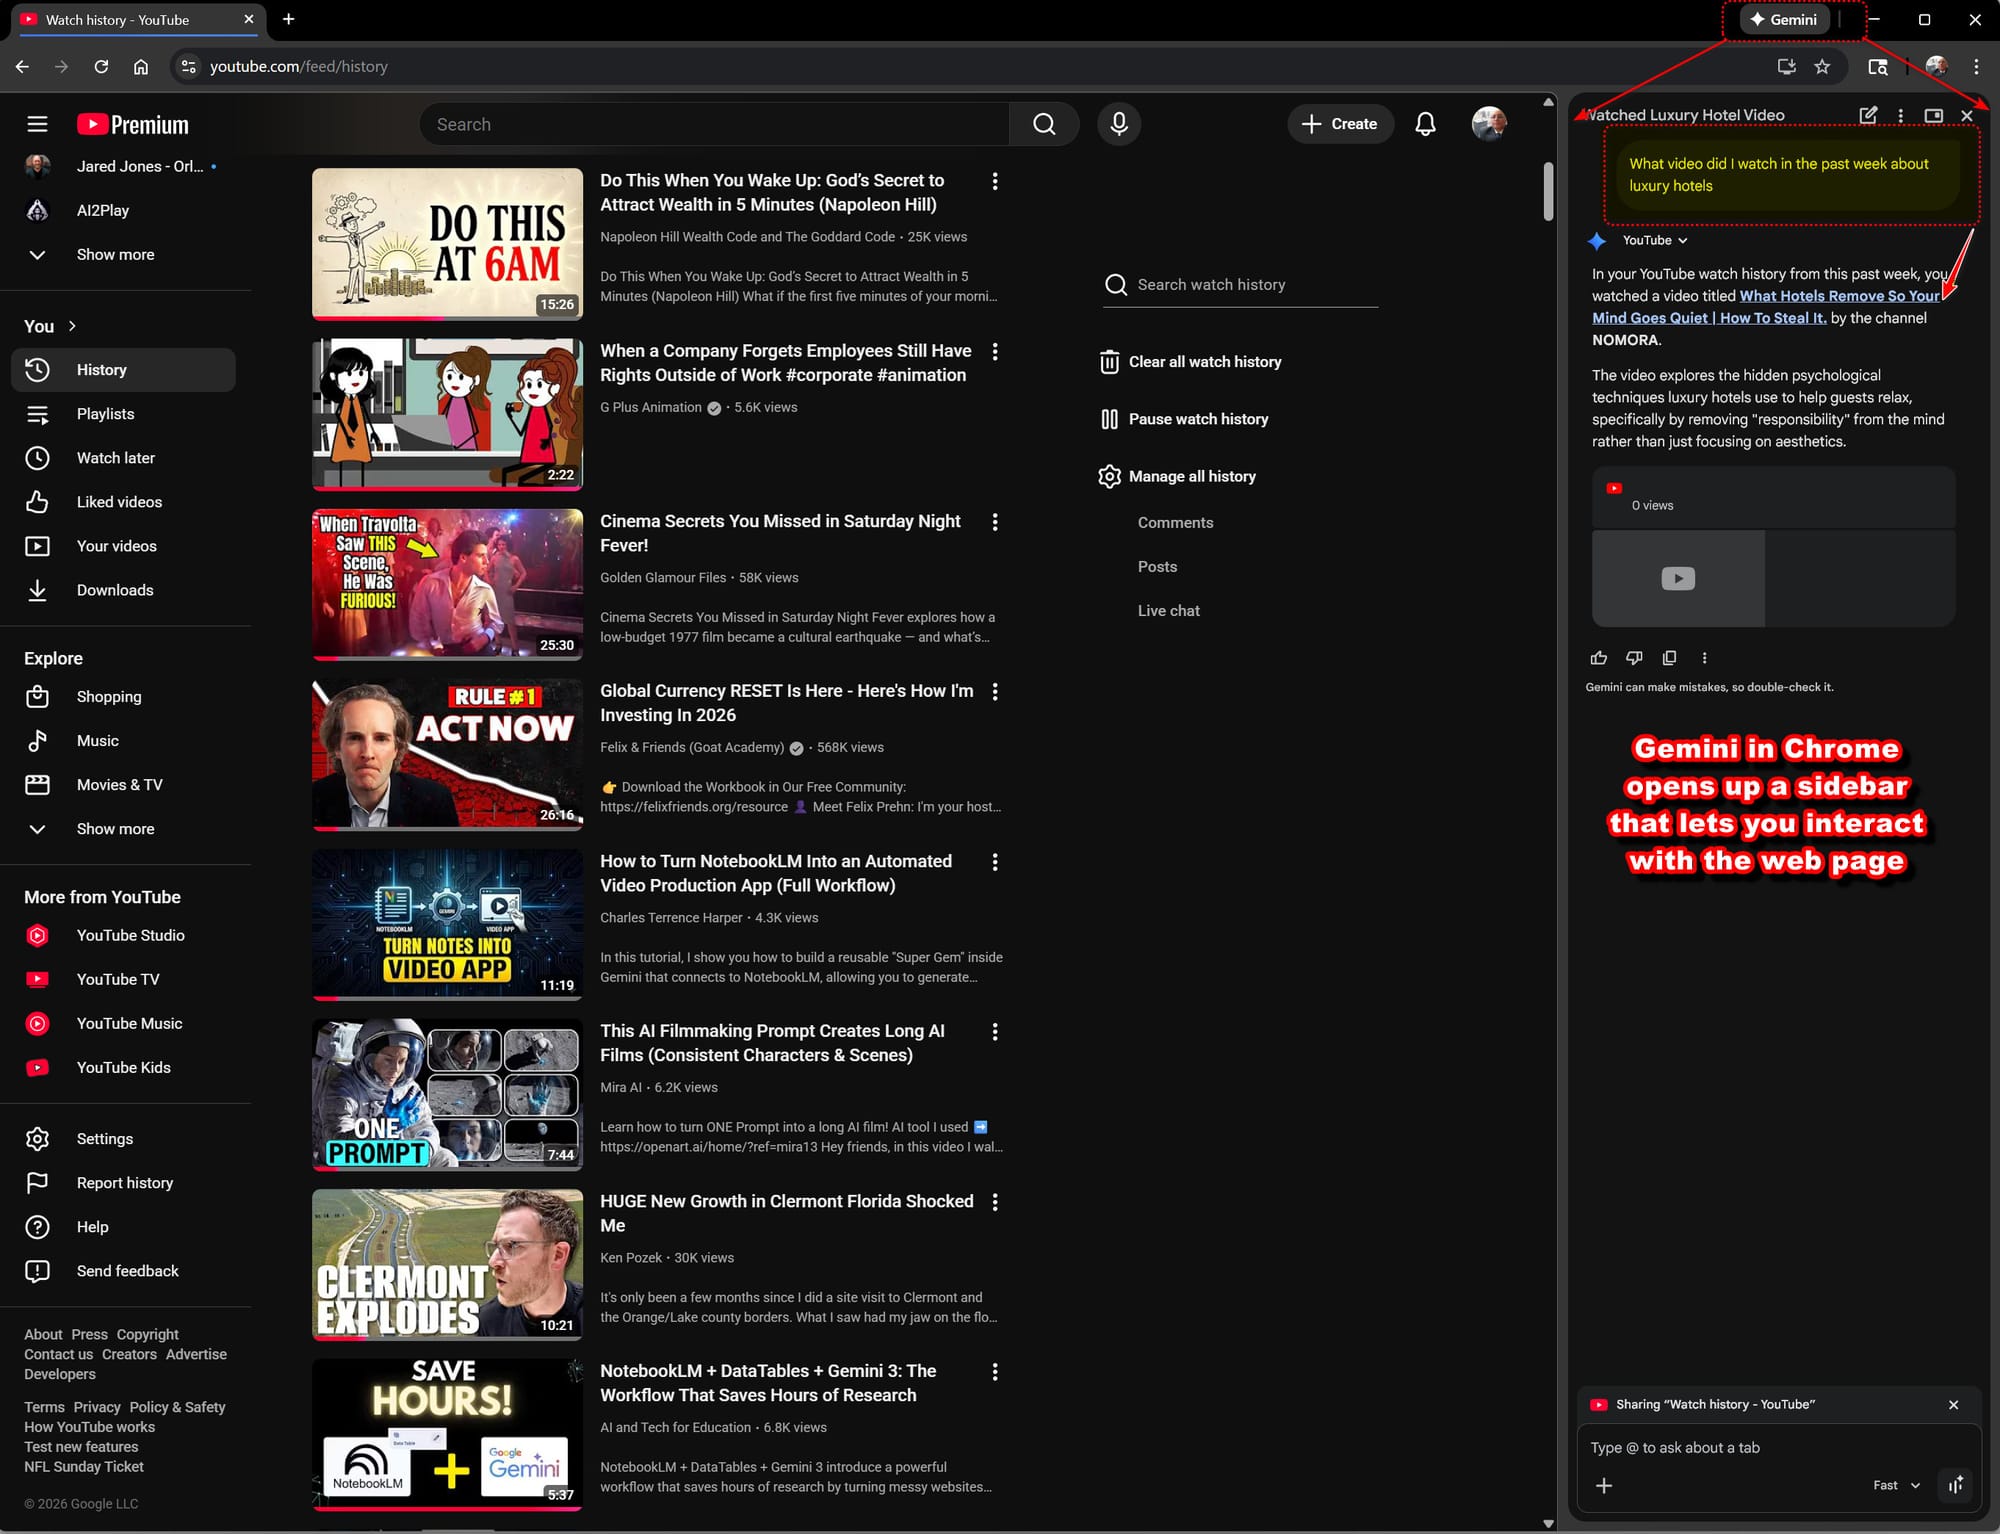Click the YouTube voice search microphone icon

point(1119,124)
